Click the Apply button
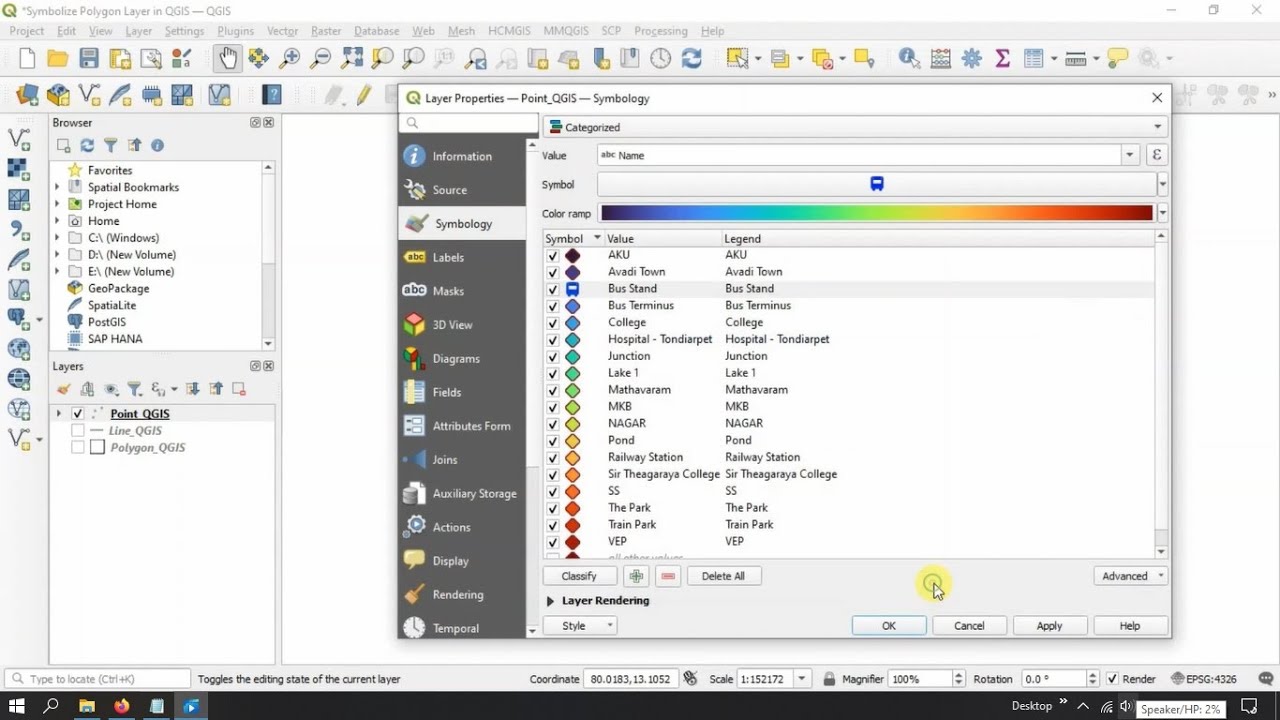Viewport: 1280px width, 720px height. pos(1049,626)
